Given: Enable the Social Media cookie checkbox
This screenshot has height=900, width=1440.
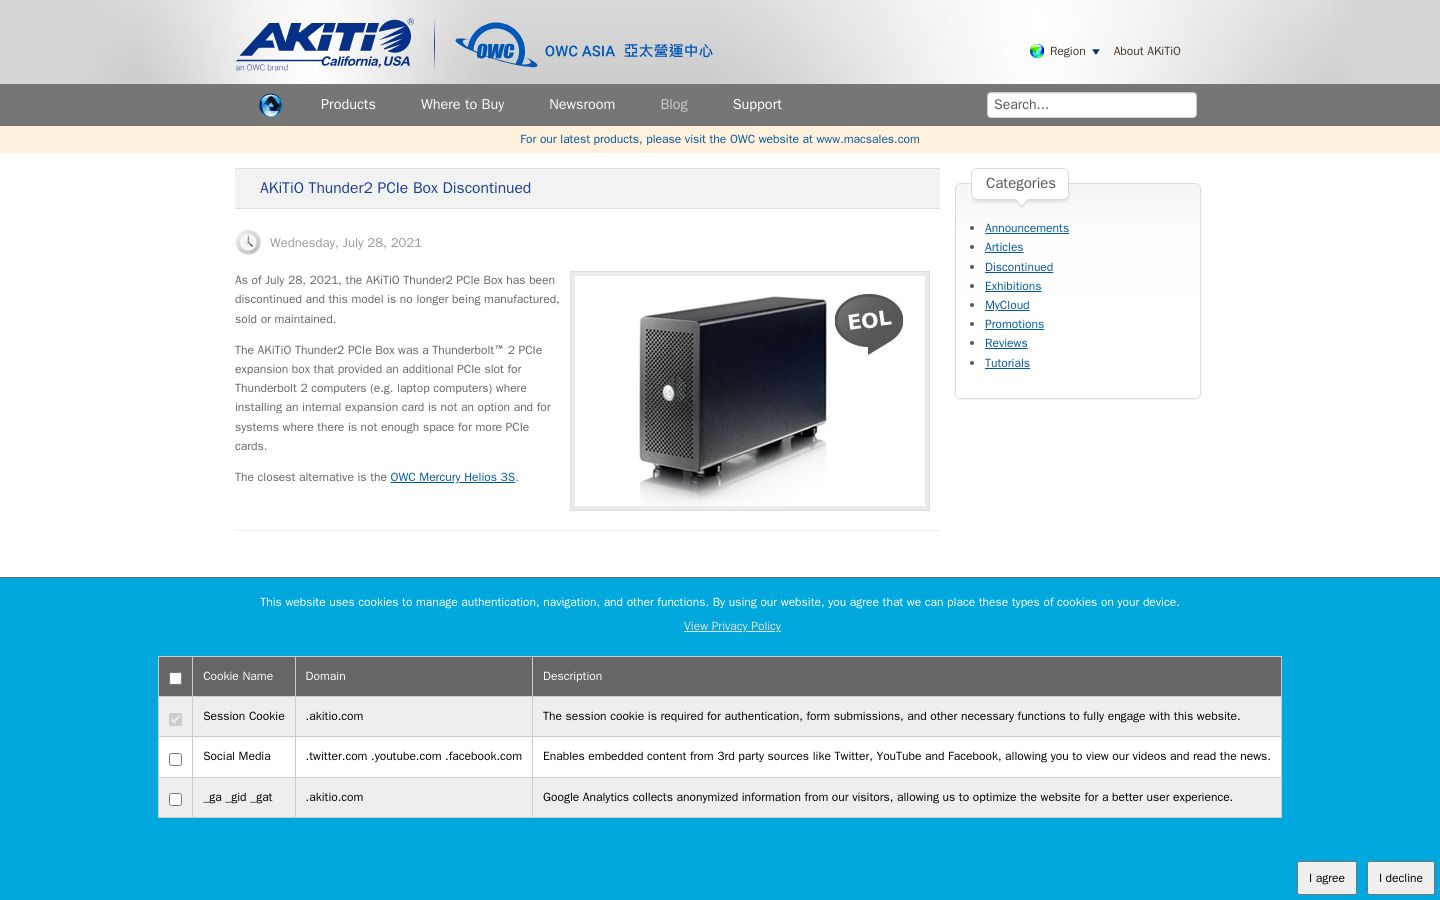Looking at the screenshot, I should pyautogui.click(x=175, y=759).
